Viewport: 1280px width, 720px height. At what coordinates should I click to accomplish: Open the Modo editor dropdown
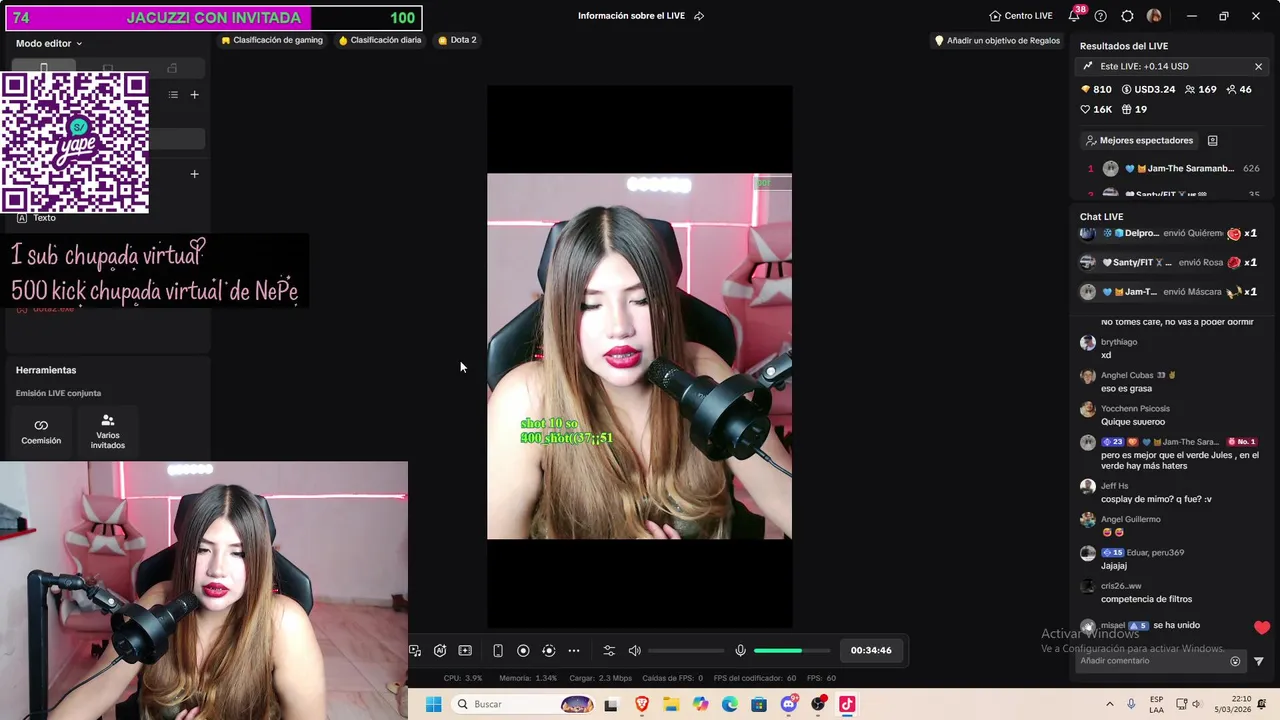[49, 43]
